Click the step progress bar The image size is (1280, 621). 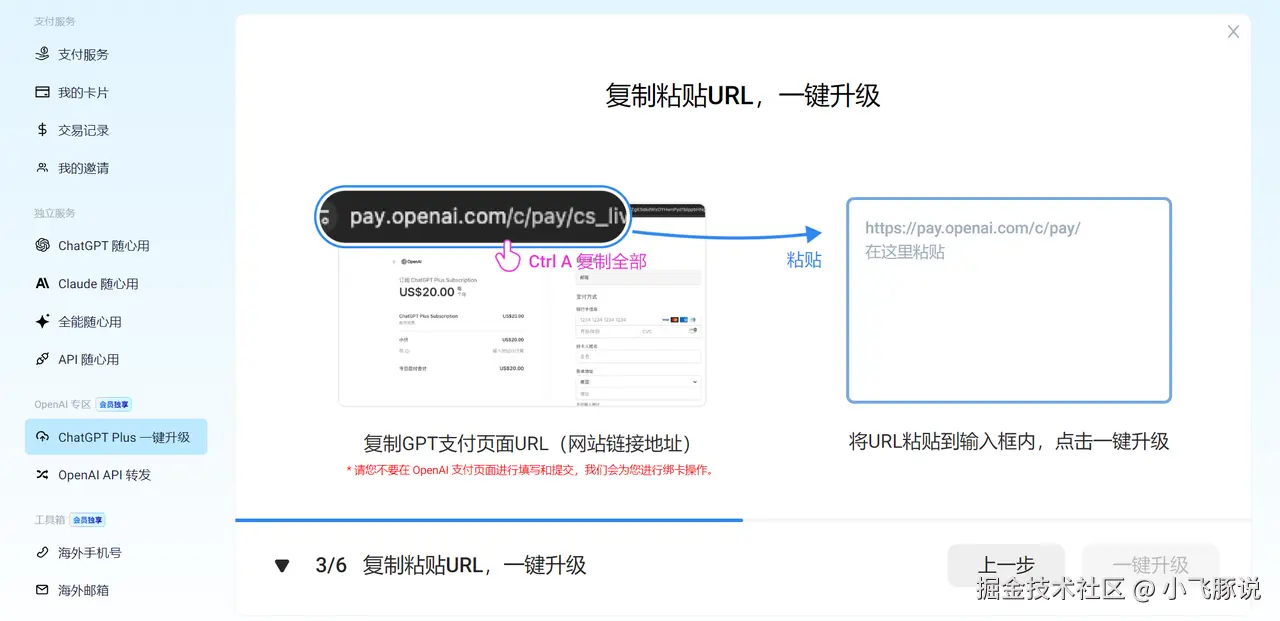point(743,520)
